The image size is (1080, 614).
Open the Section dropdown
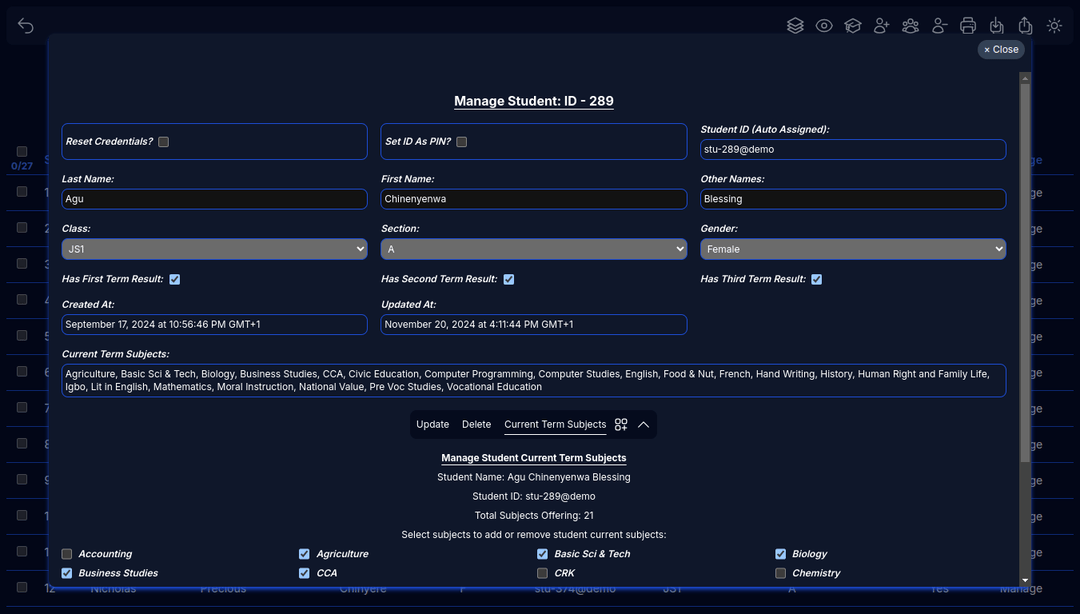click(x=533, y=249)
